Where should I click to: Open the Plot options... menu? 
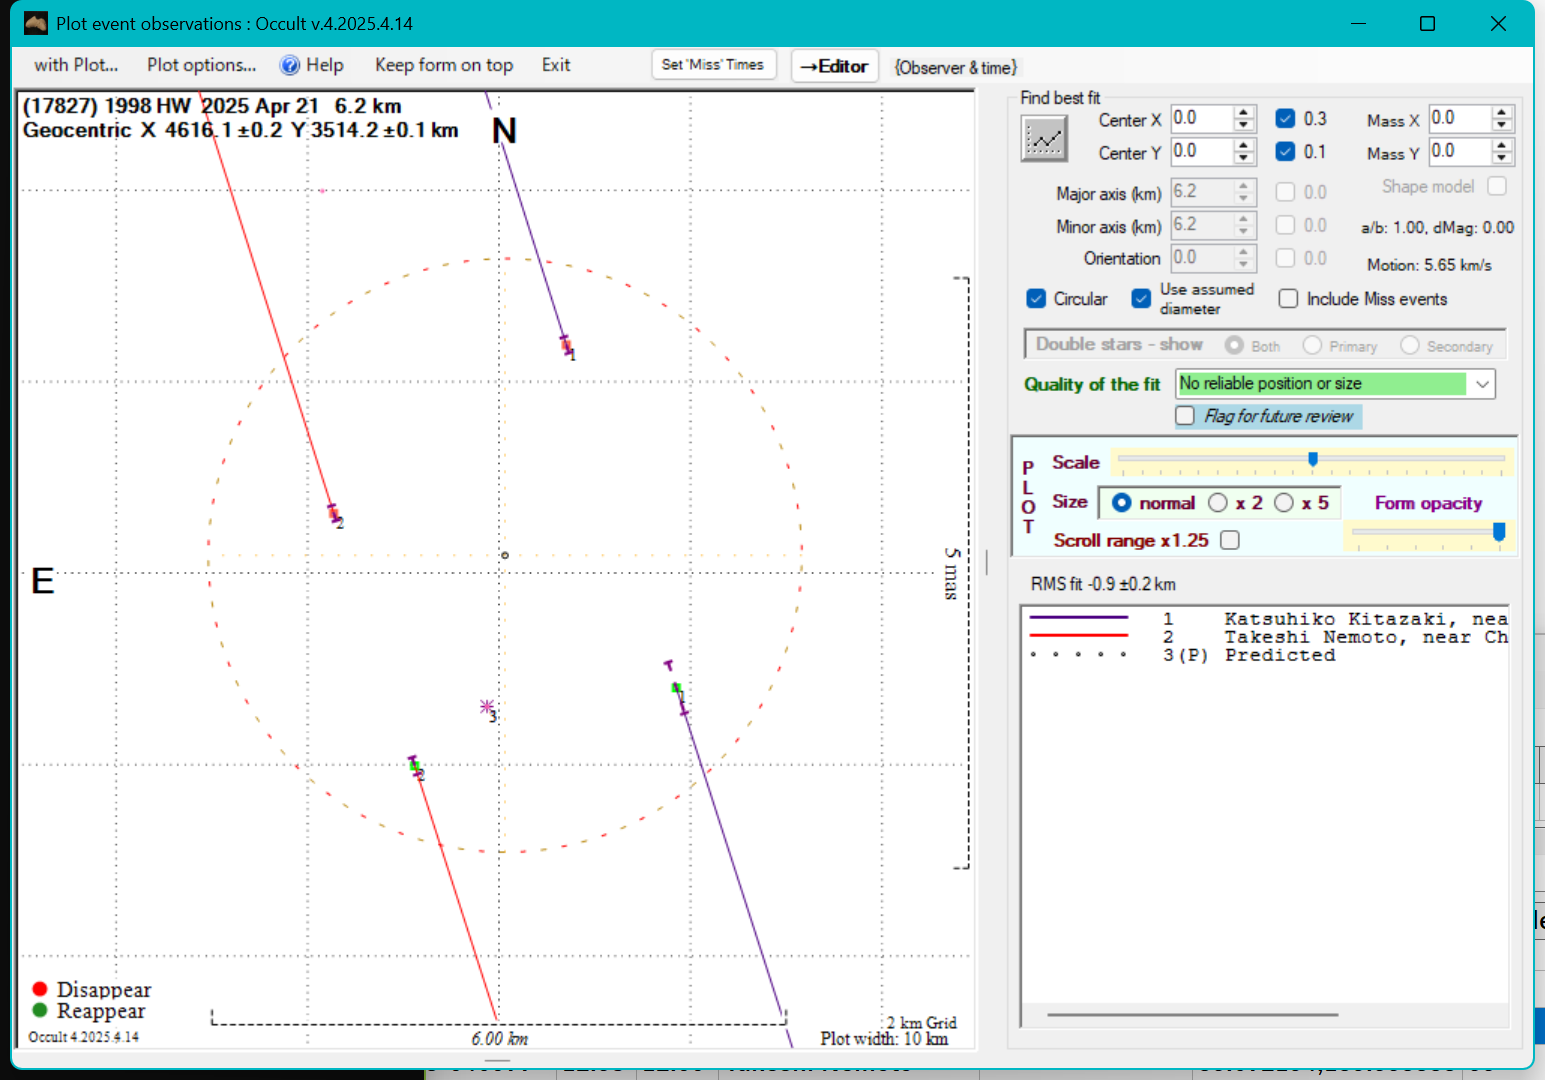[201, 66]
